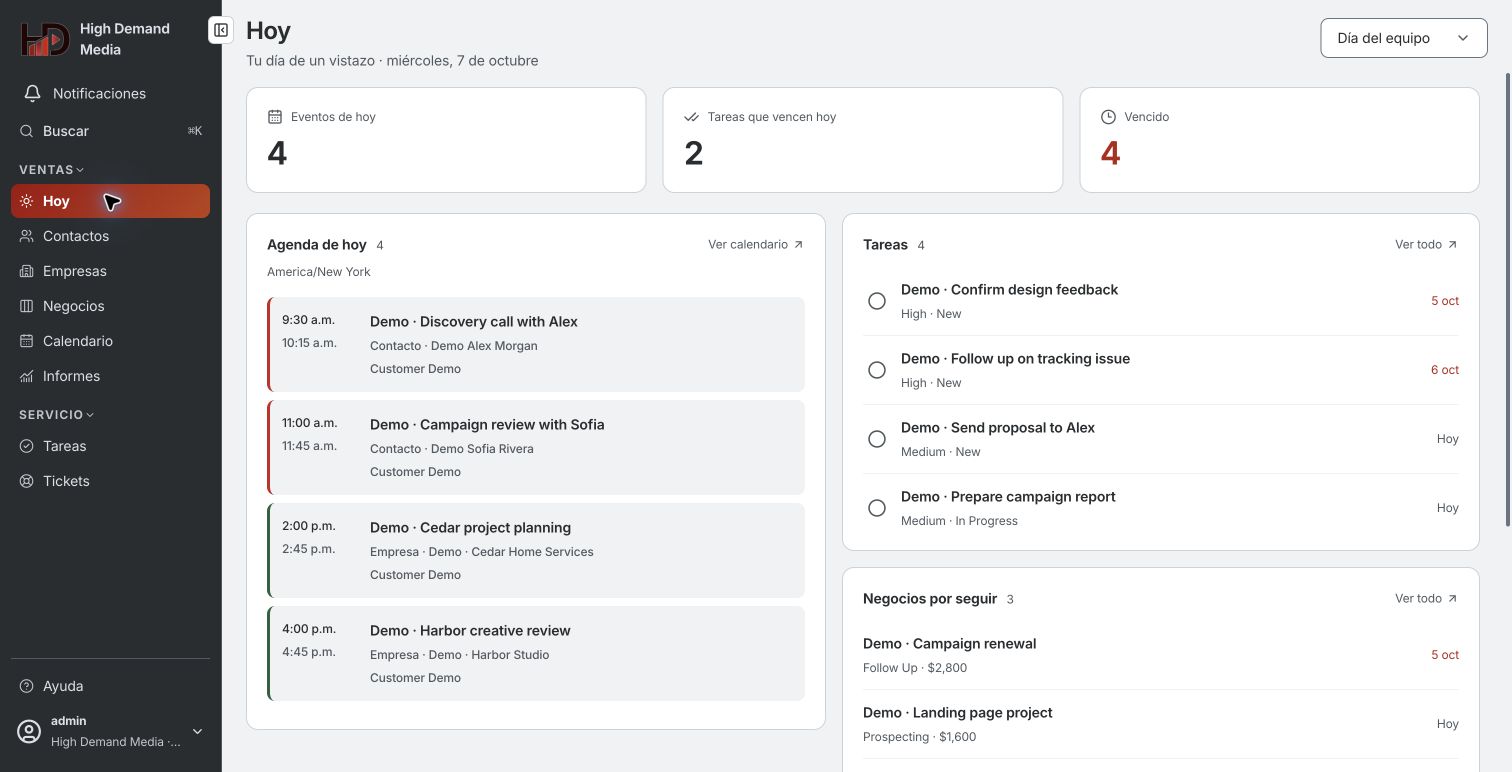Click the High Demand Media logo
1512x772 pixels.
click(x=45, y=39)
